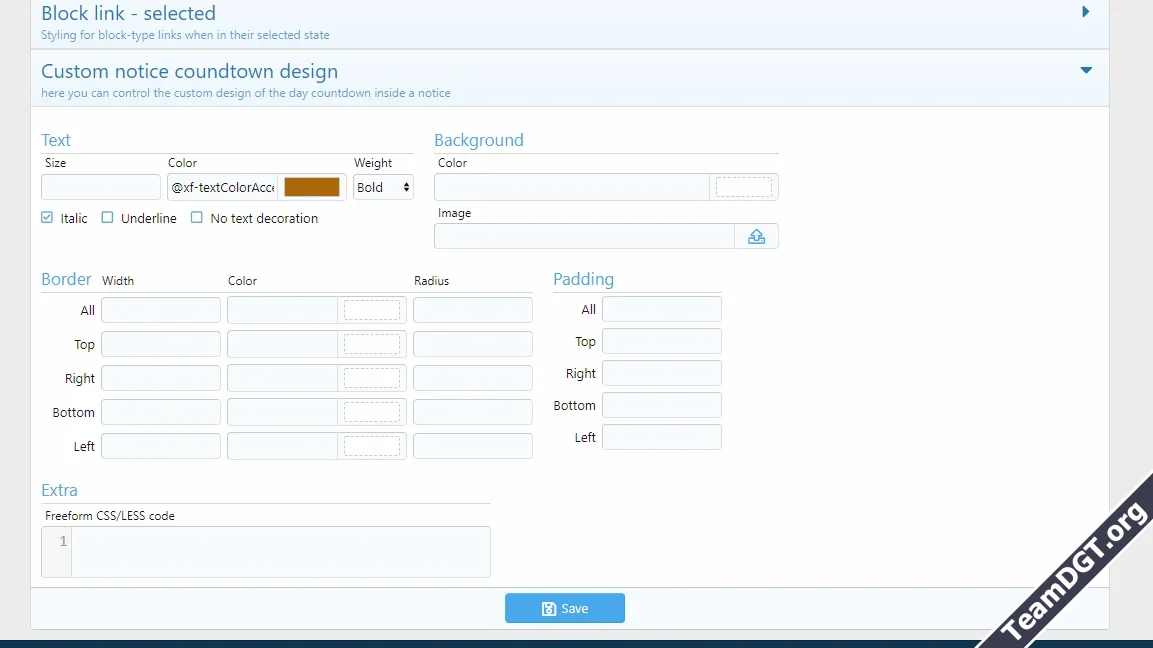Click the Border Radius All input field

[472, 309]
